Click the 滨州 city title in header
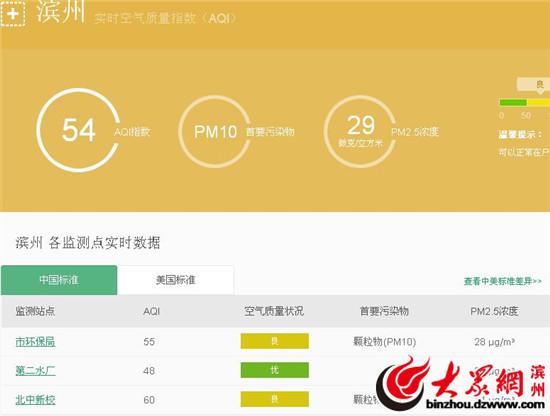This screenshot has height=416, width=550. (61, 11)
